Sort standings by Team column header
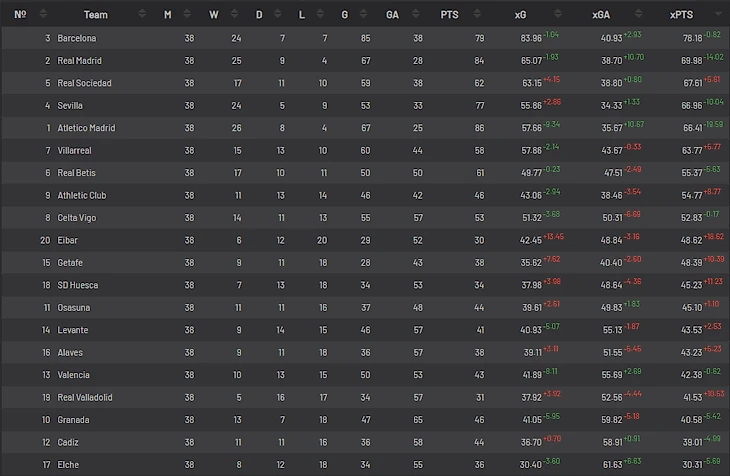This screenshot has width=730, height=476. pyautogui.click(x=96, y=14)
